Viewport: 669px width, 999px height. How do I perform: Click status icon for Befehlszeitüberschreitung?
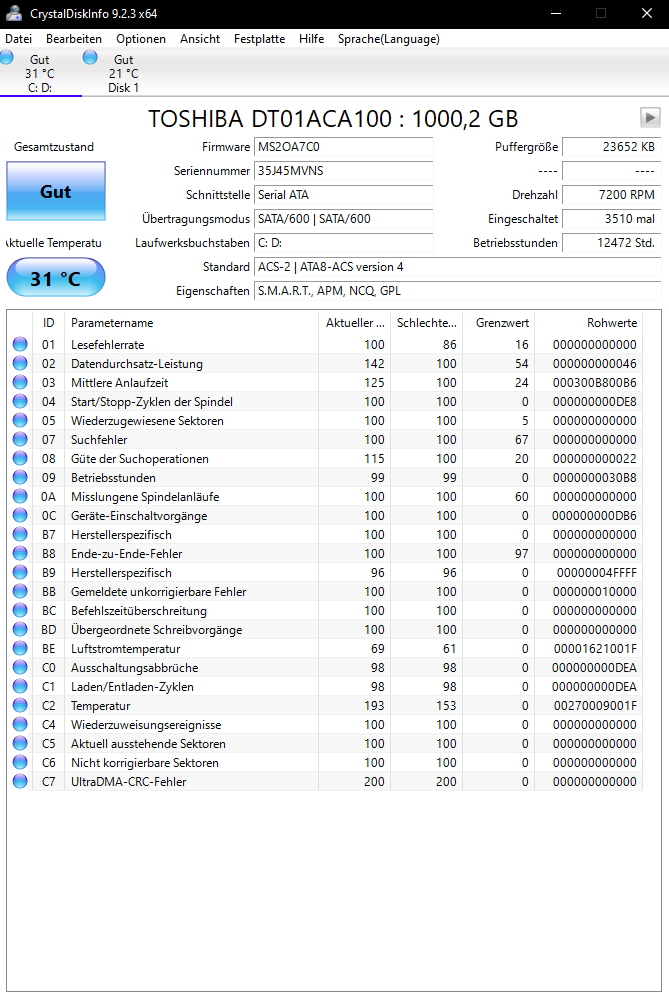point(20,610)
